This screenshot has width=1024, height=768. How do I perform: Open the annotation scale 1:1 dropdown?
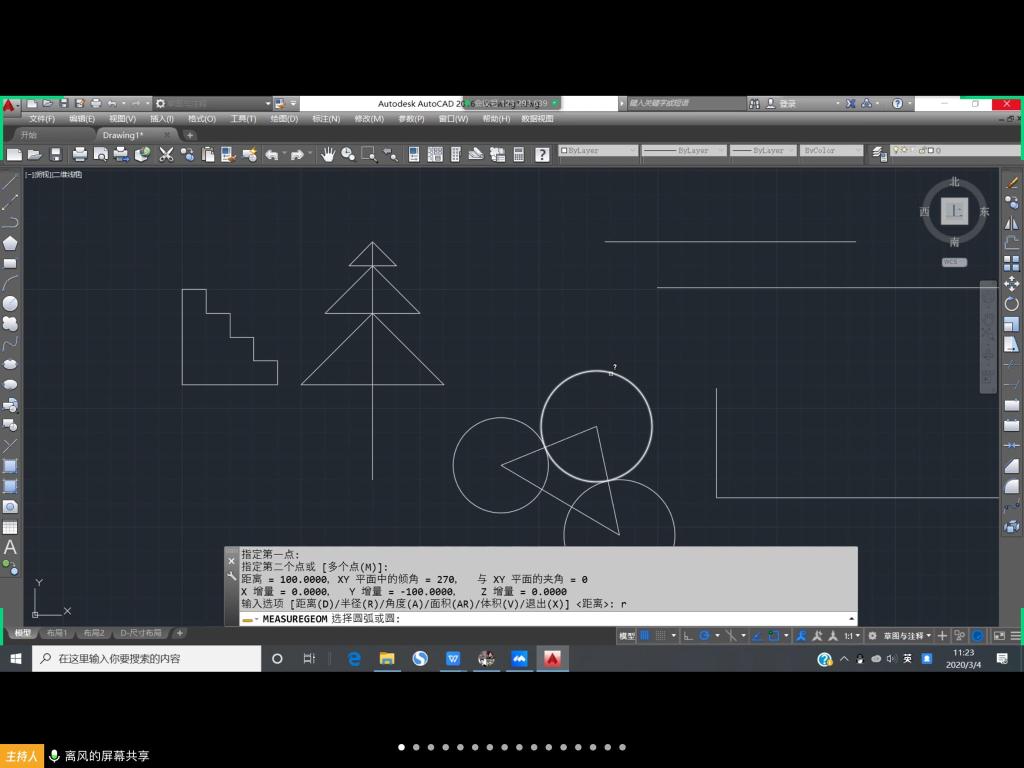[x=851, y=636]
